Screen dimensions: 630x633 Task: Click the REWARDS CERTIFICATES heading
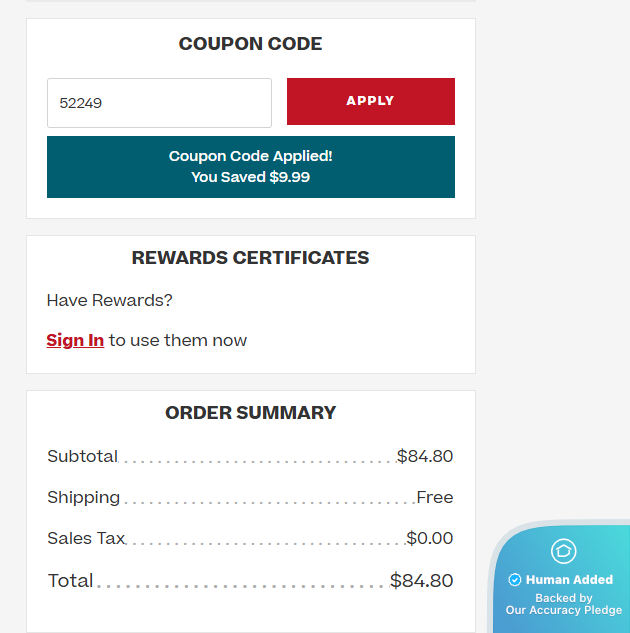point(251,258)
